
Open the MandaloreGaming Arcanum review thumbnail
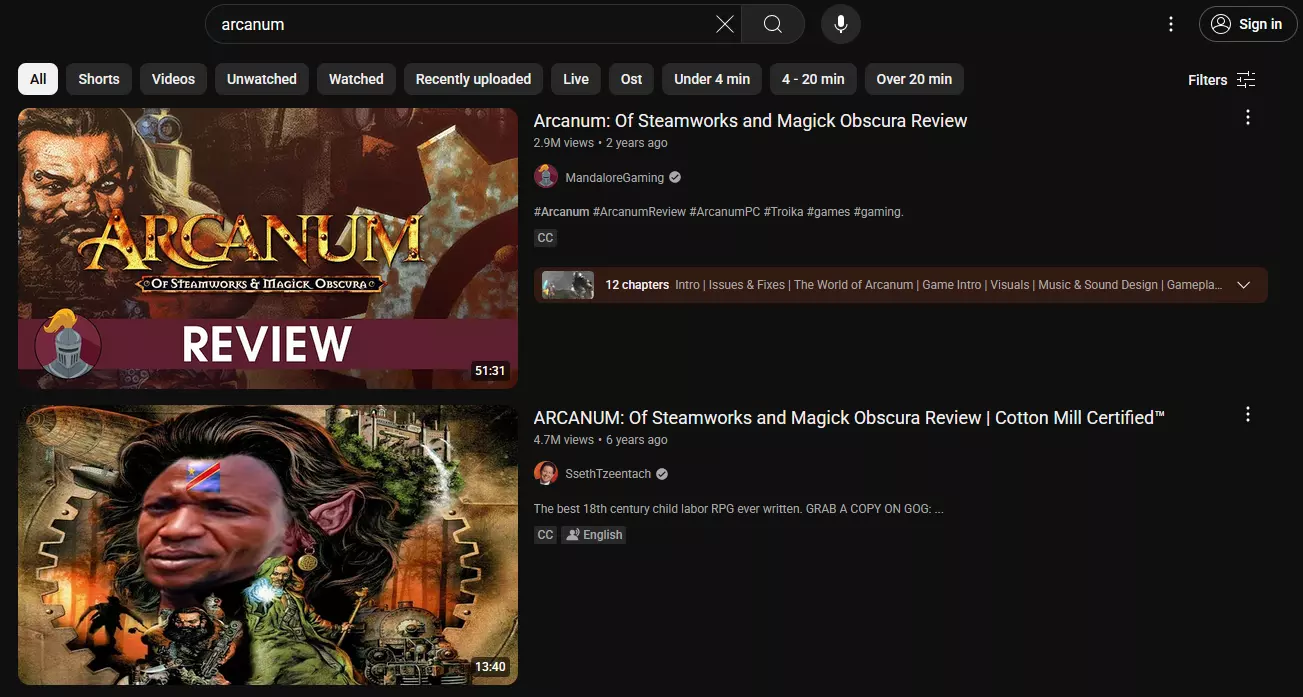(x=268, y=248)
